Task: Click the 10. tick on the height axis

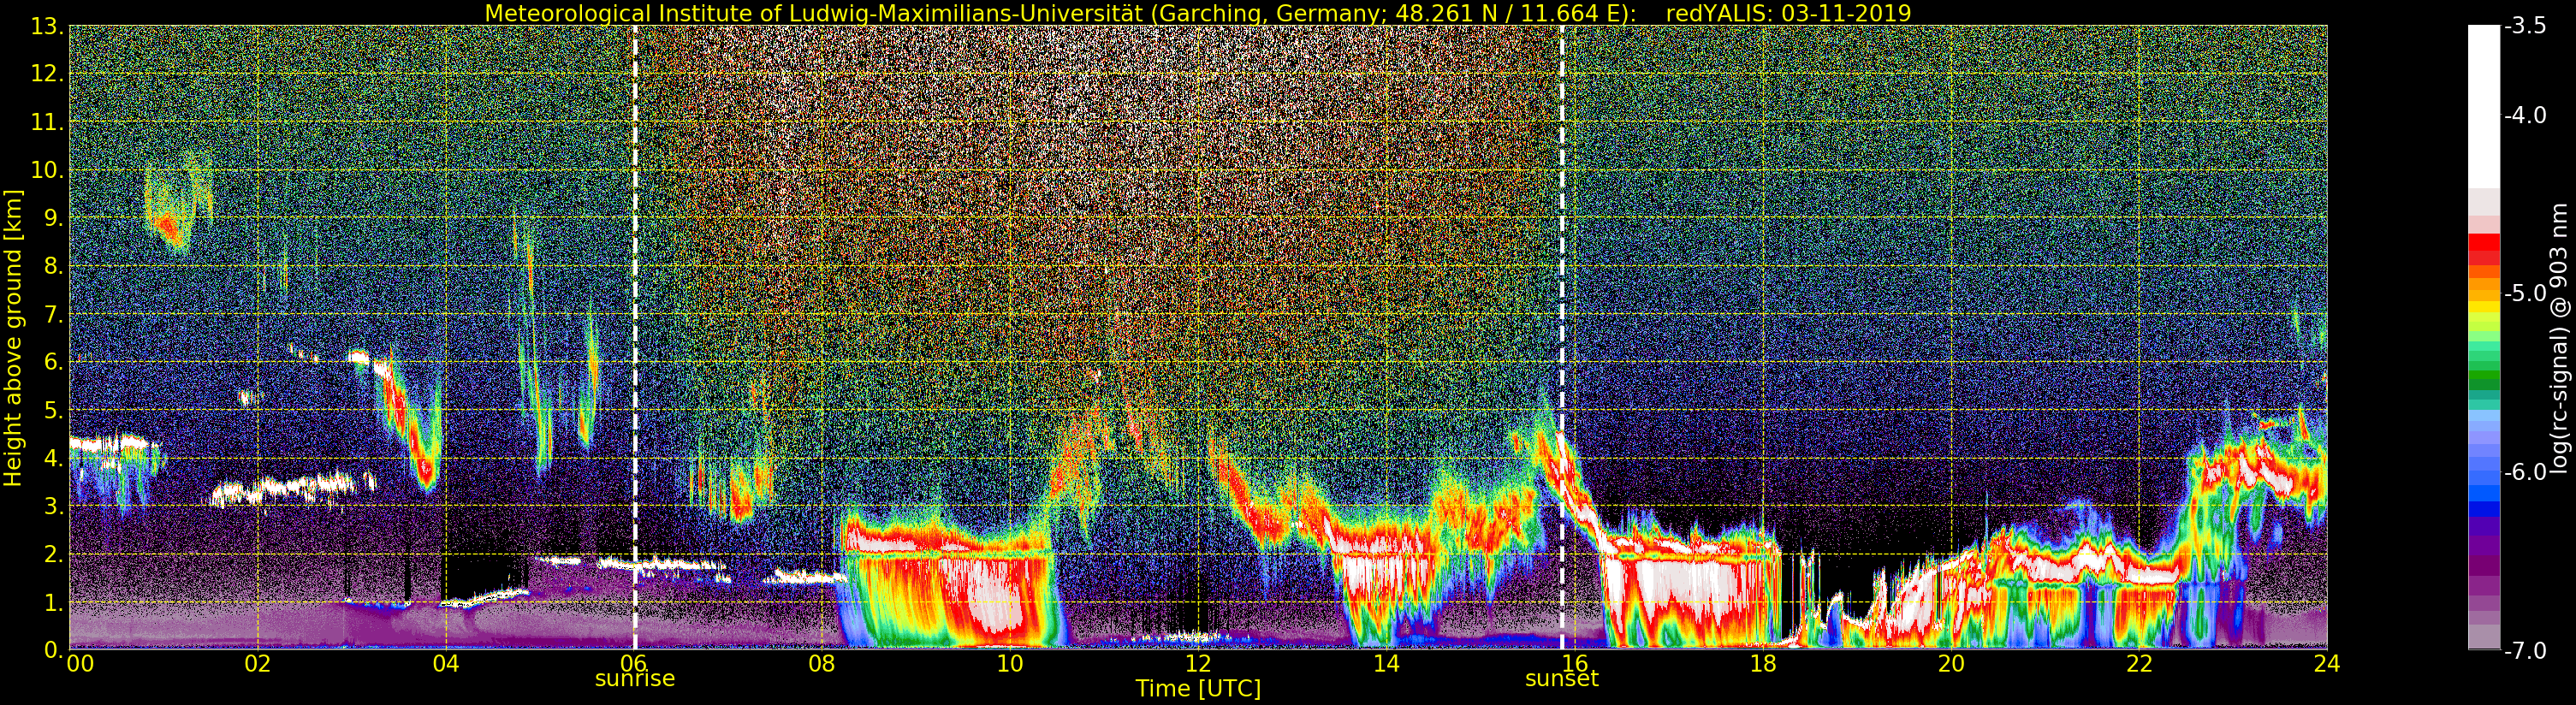Action: [48, 170]
